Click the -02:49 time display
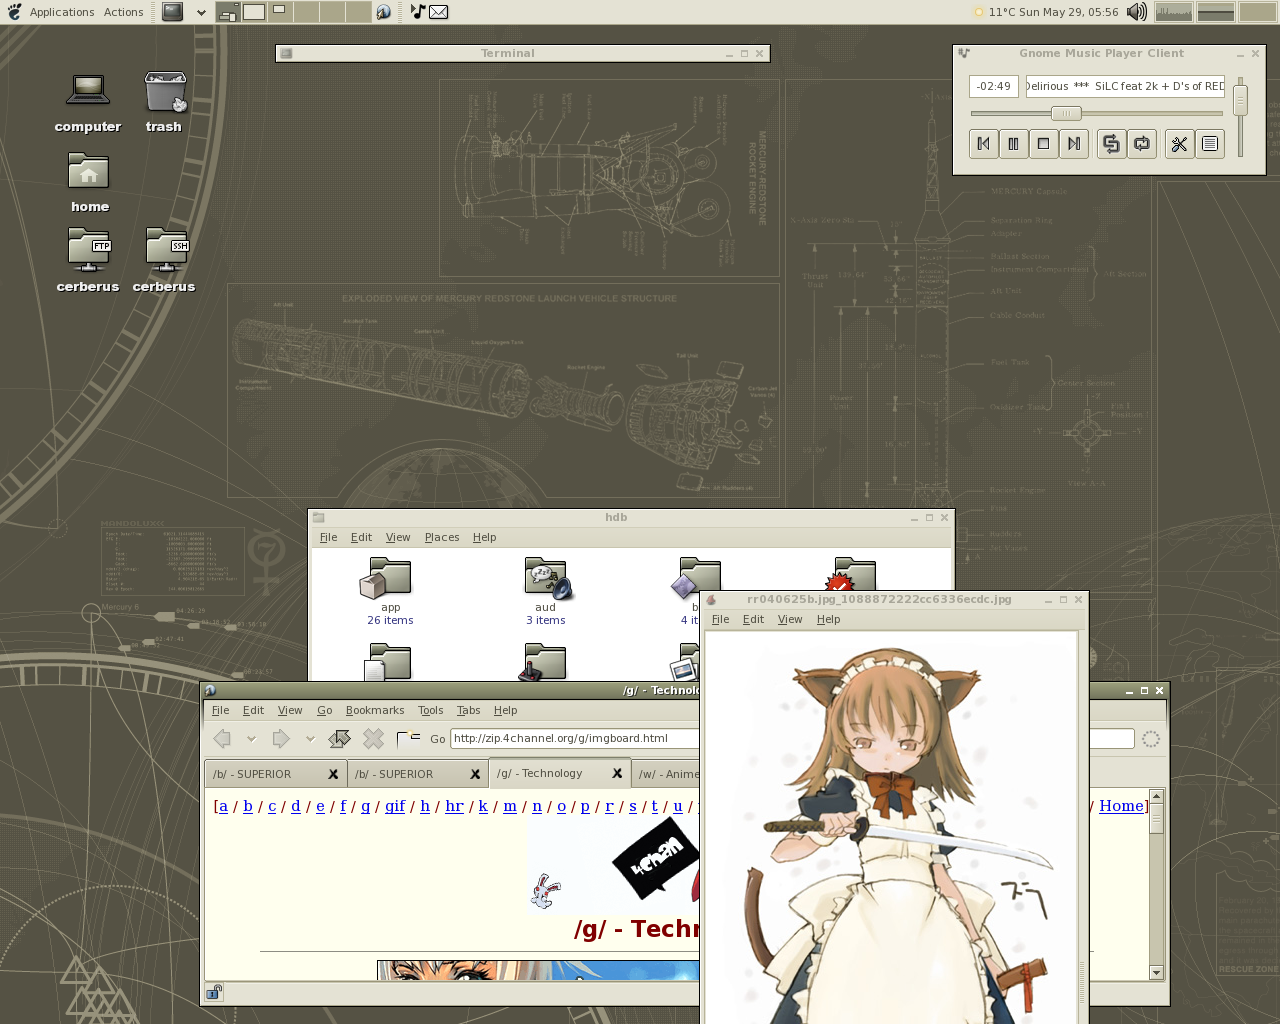The image size is (1280, 1024). tap(994, 86)
